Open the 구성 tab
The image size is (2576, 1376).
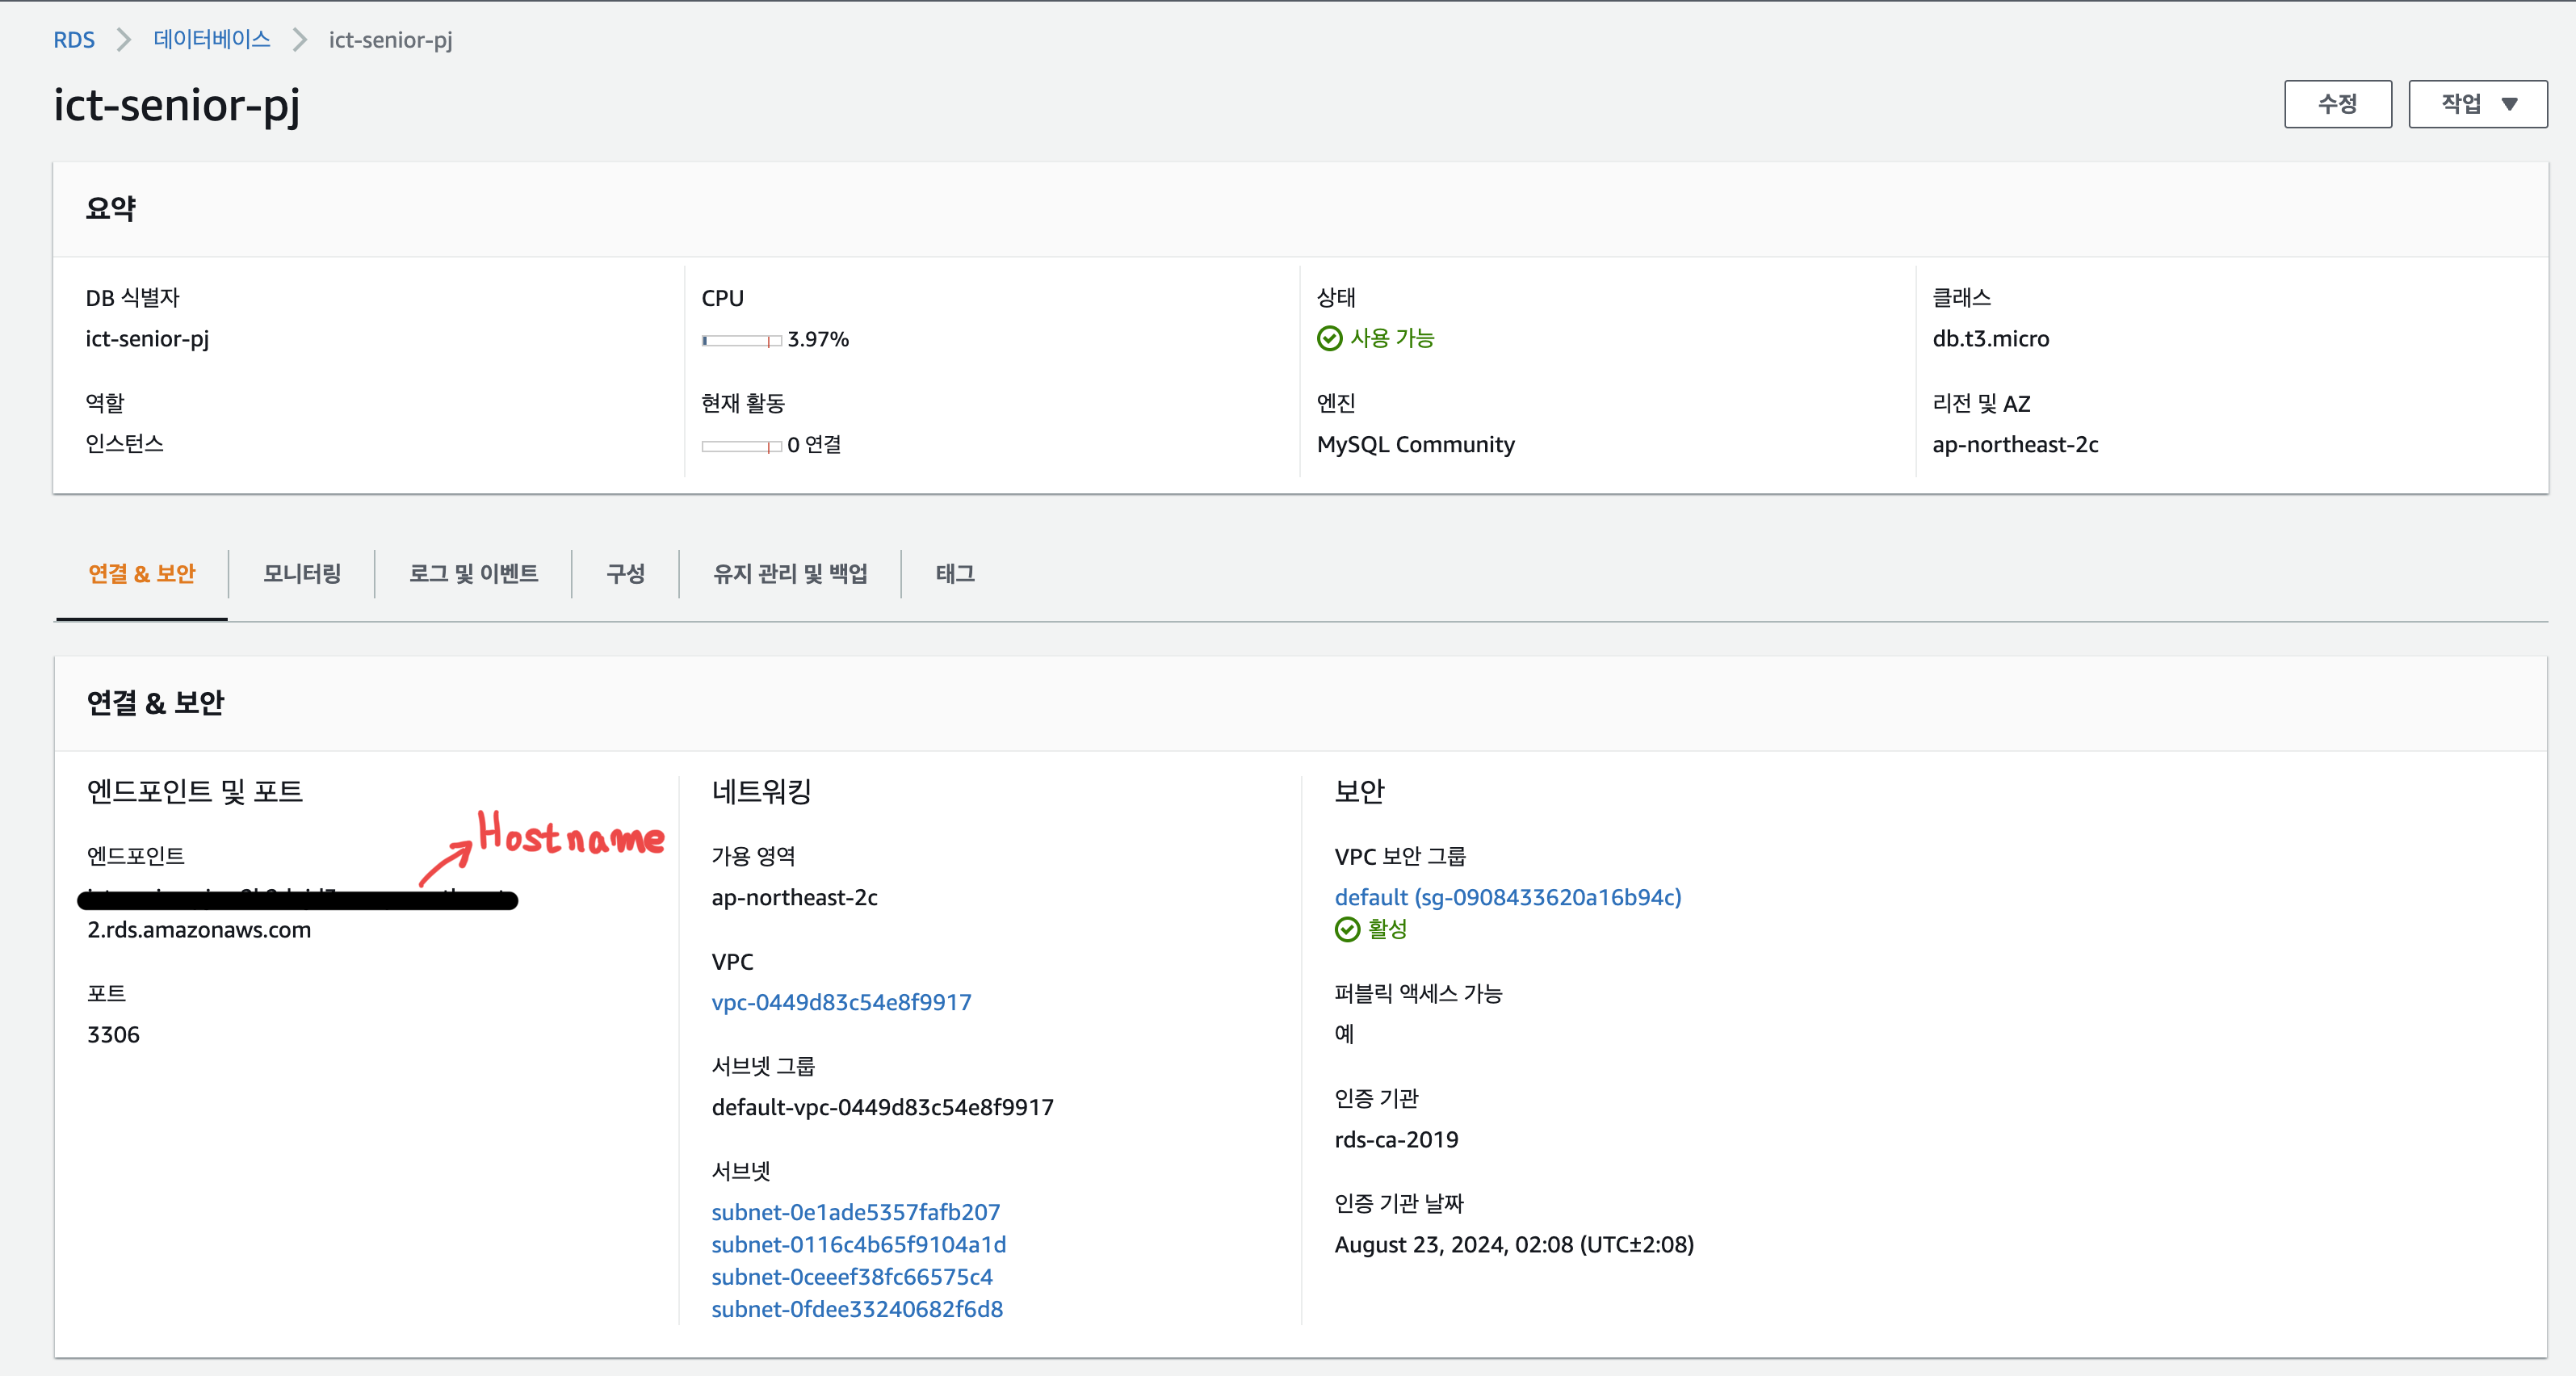pyautogui.click(x=625, y=573)
